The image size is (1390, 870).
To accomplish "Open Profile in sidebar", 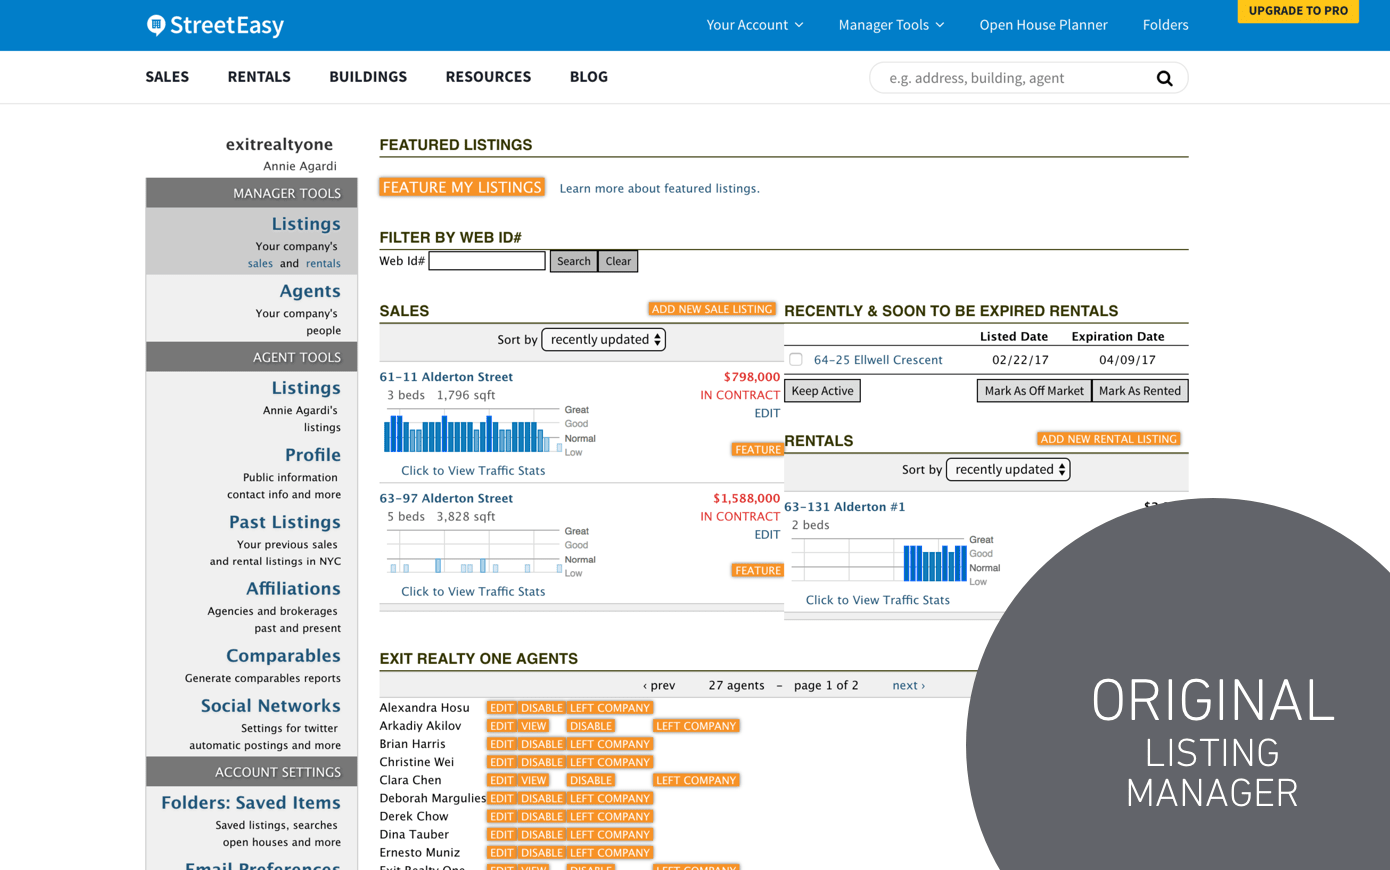I will 313,455.
